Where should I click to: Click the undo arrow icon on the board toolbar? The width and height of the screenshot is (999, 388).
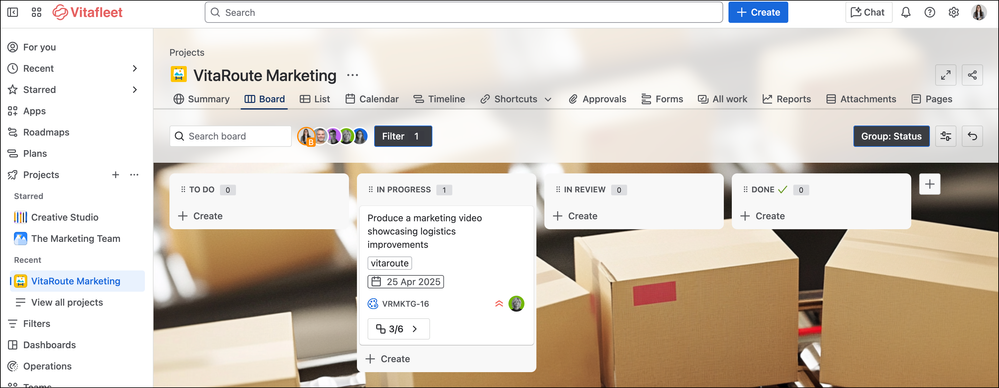pos(972,136)
